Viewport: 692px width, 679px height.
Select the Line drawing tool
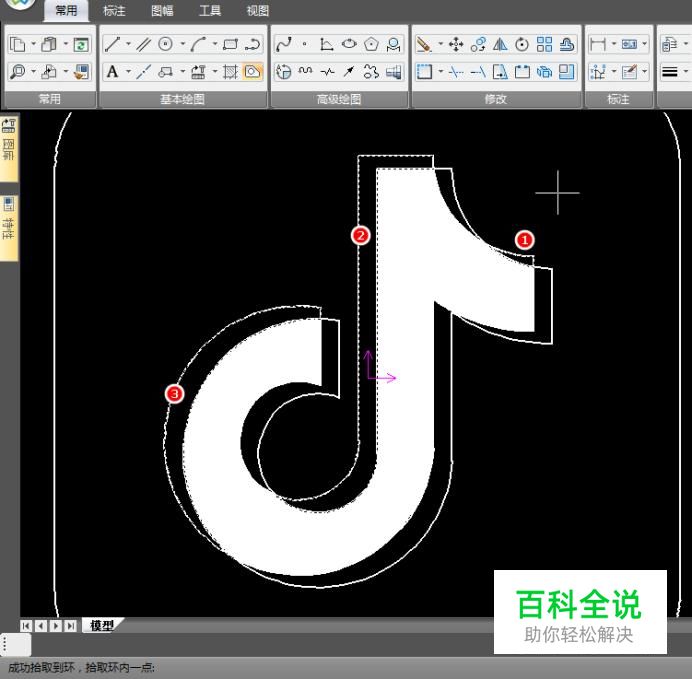113,45
